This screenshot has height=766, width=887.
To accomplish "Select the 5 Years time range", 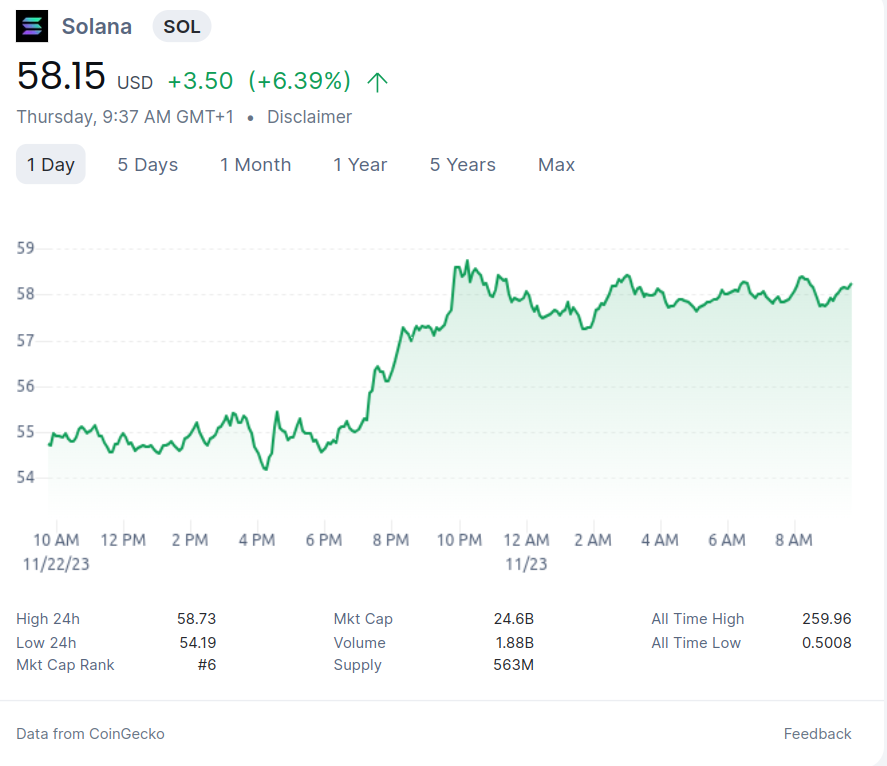I will pos(462,164).
